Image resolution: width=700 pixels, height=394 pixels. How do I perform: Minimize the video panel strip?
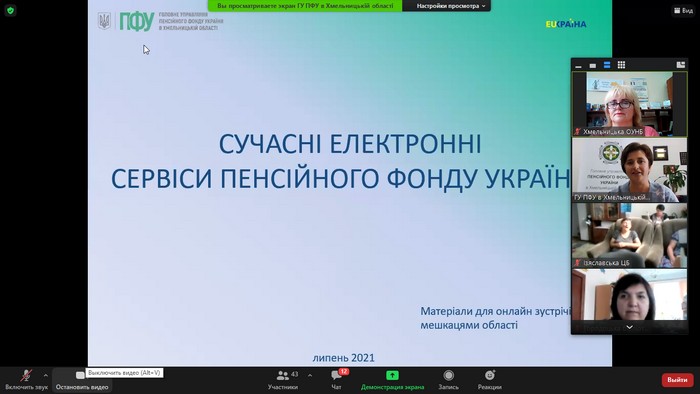[x=579, y=65]
